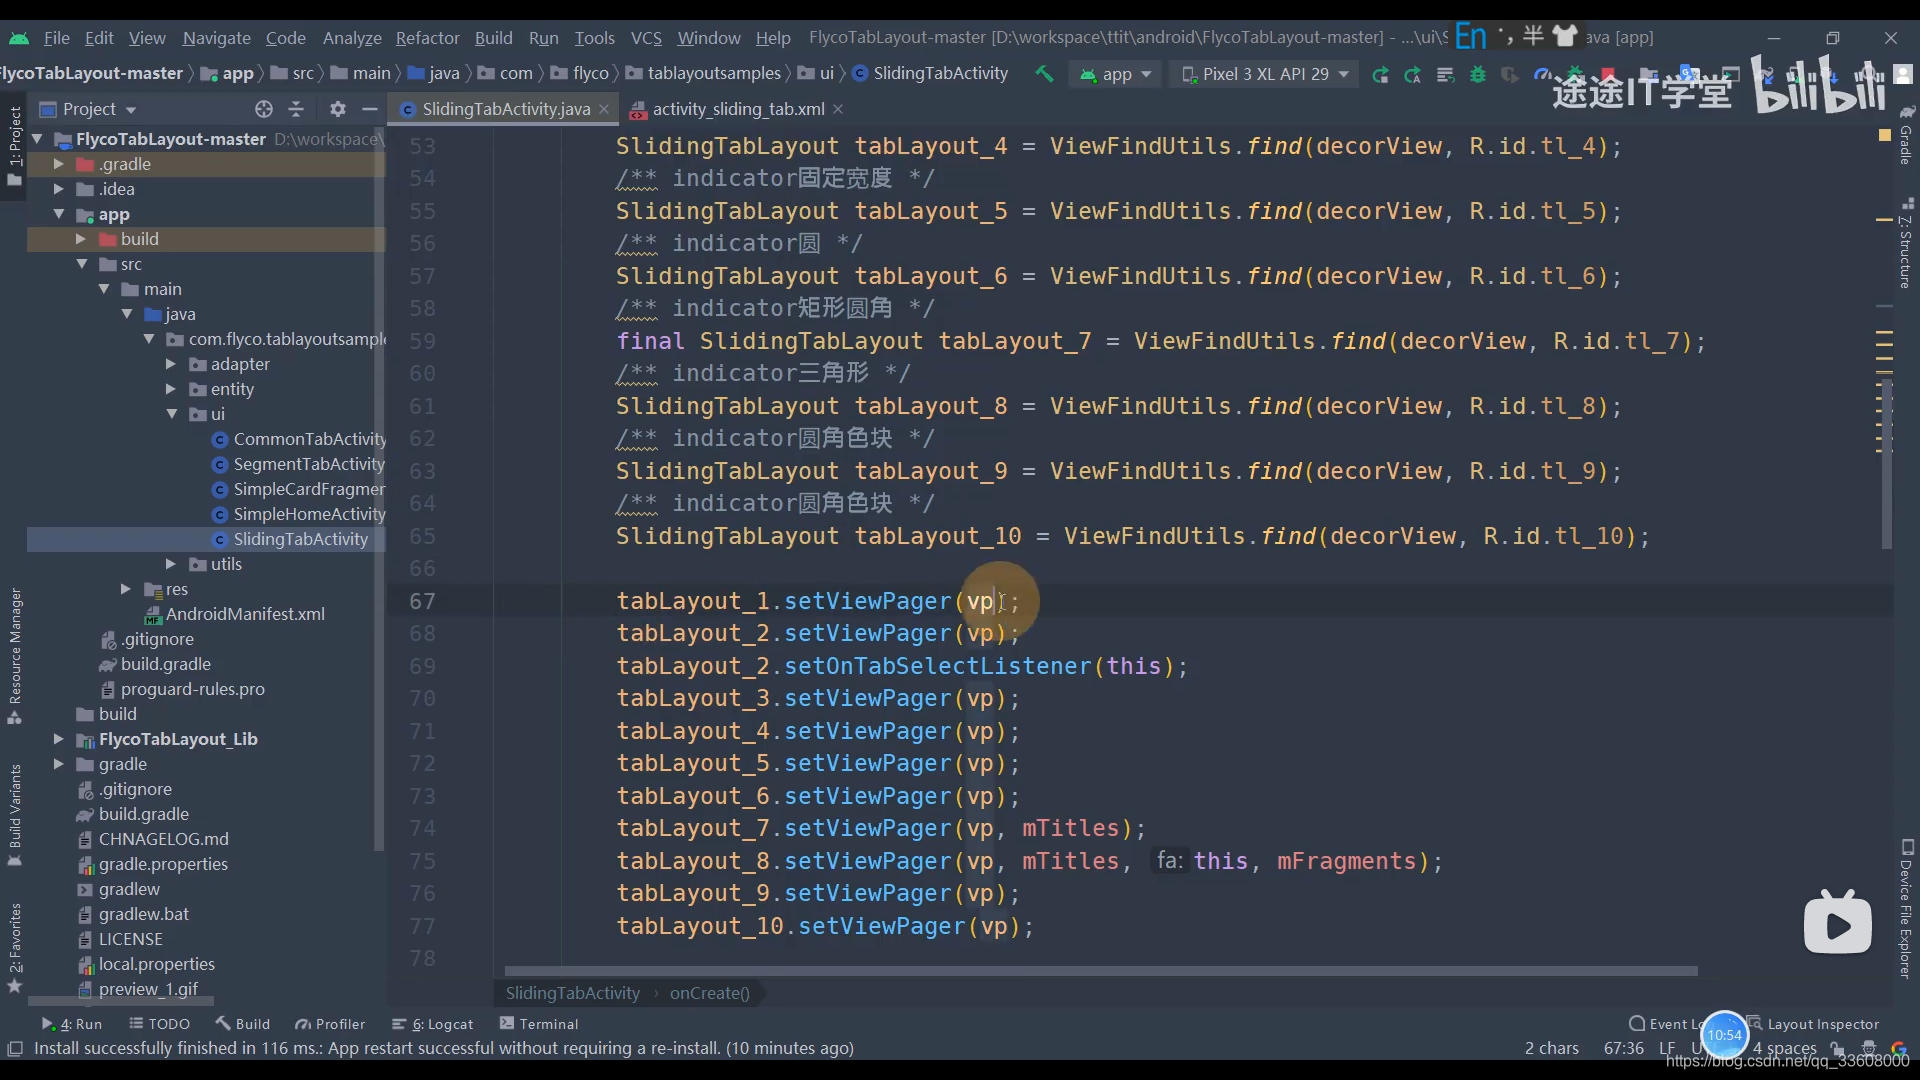Open the Profiler tool window

pos(330,1024)
